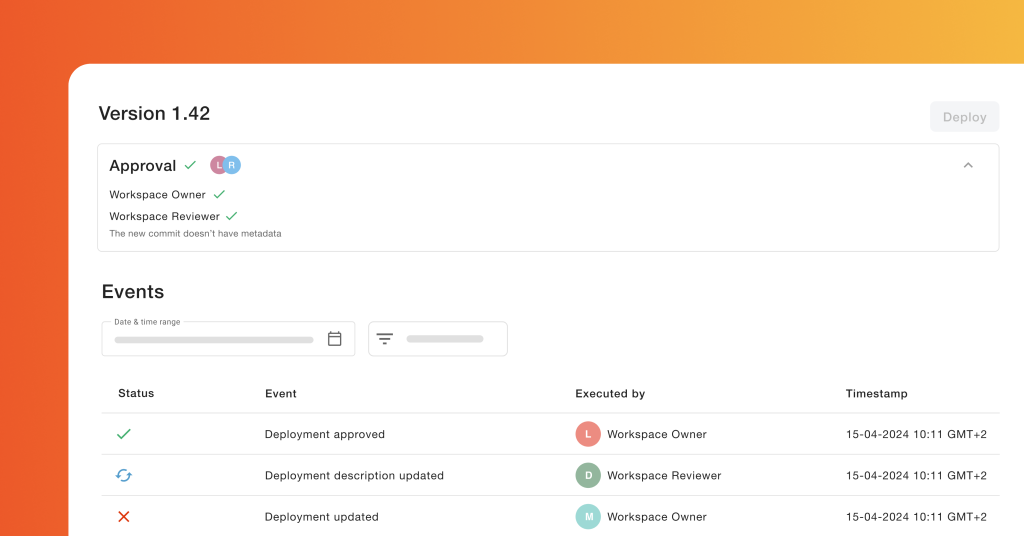Select the Deployment approved event text
1024x536 pixels.
(x=325, y=434)
